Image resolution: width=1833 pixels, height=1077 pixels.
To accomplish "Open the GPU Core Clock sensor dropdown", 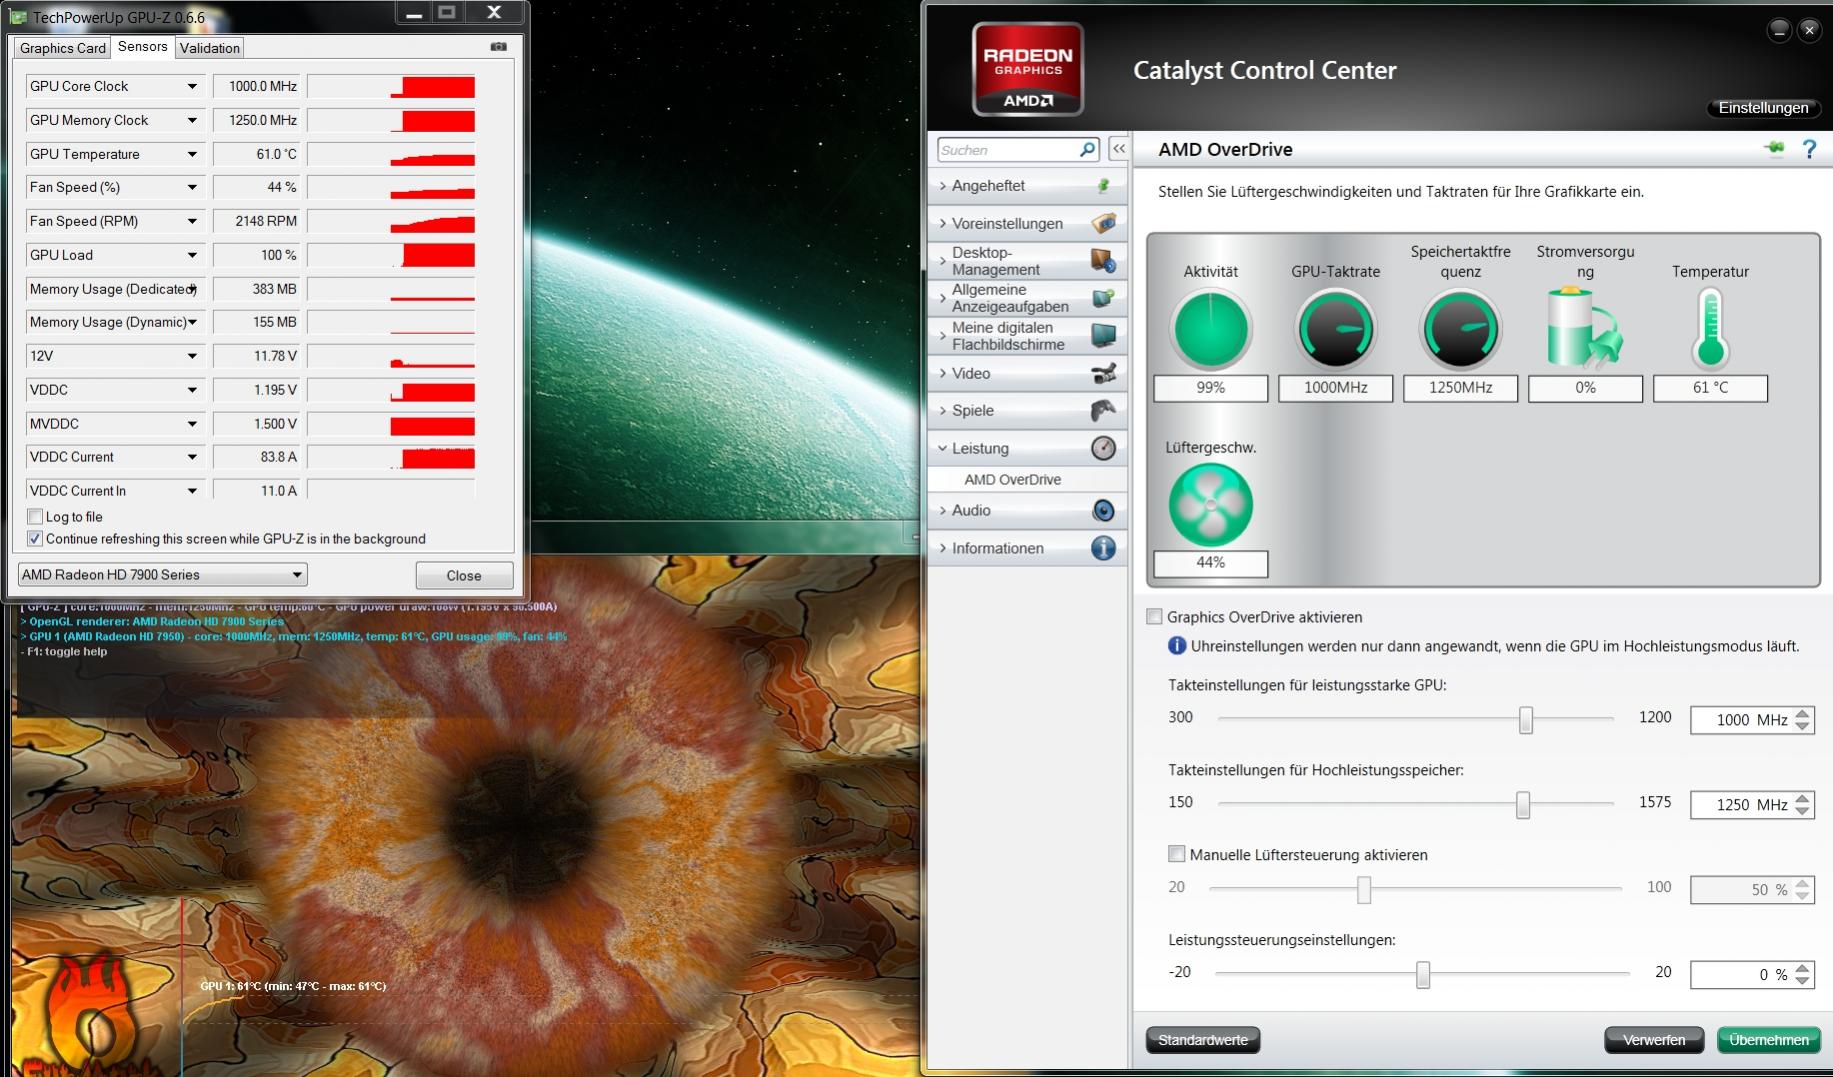I will pyautogui.click(x=192, y=87).
